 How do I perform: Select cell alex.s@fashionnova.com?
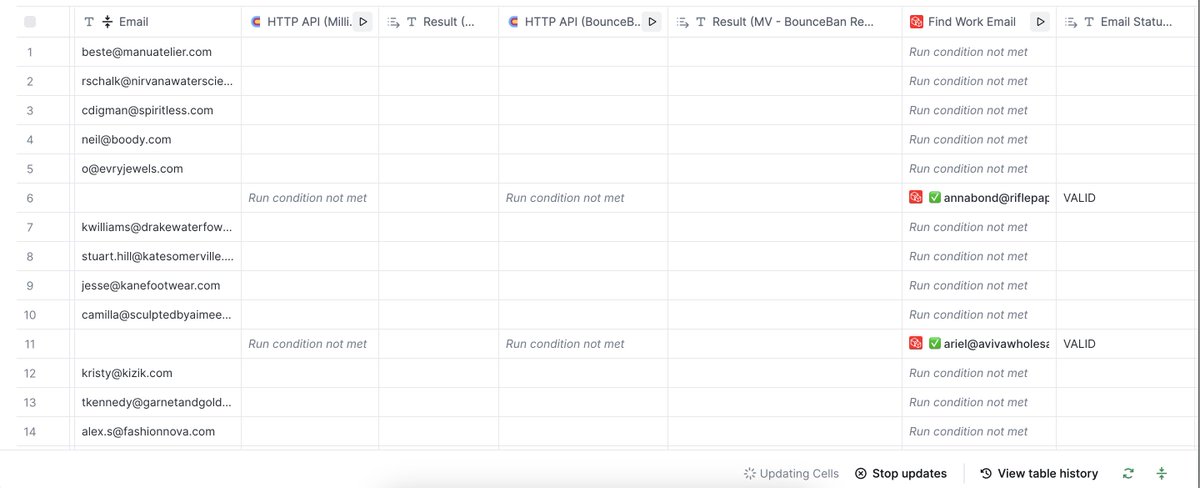(x=158, y=431)
